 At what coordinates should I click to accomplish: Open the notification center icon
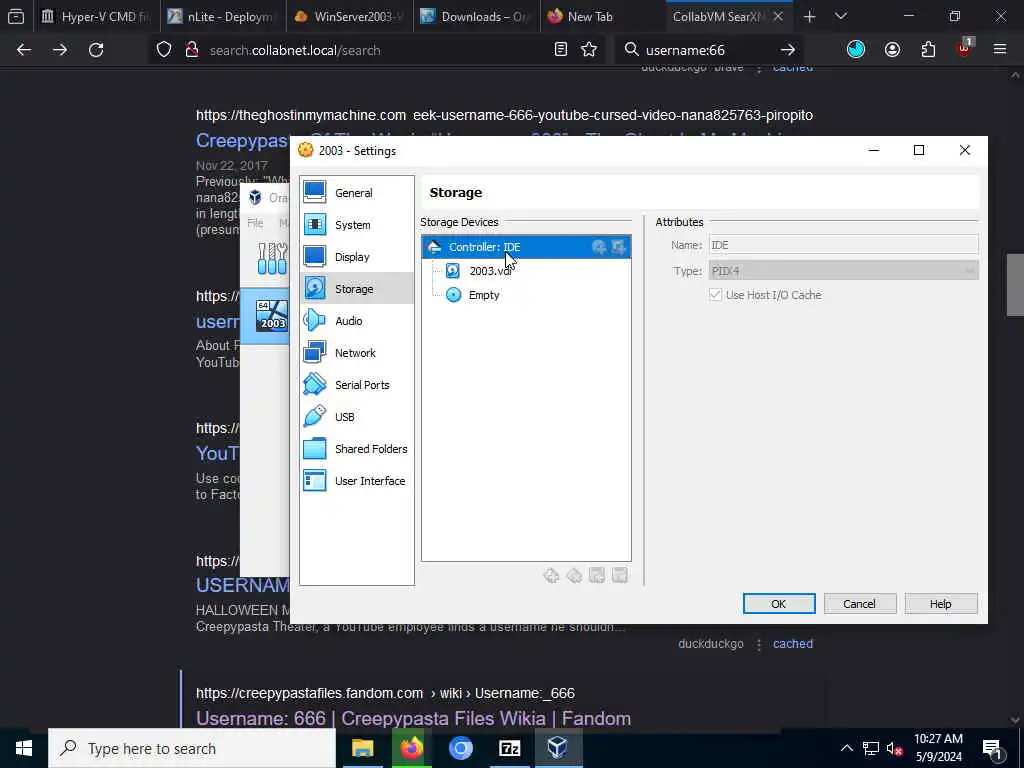coord(992,748)
